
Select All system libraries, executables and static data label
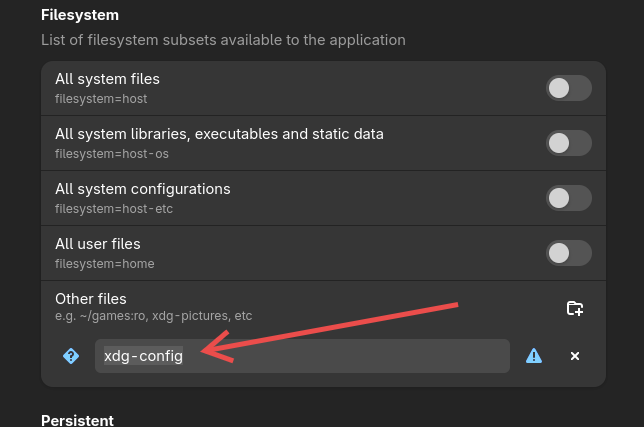click(219, 134)
